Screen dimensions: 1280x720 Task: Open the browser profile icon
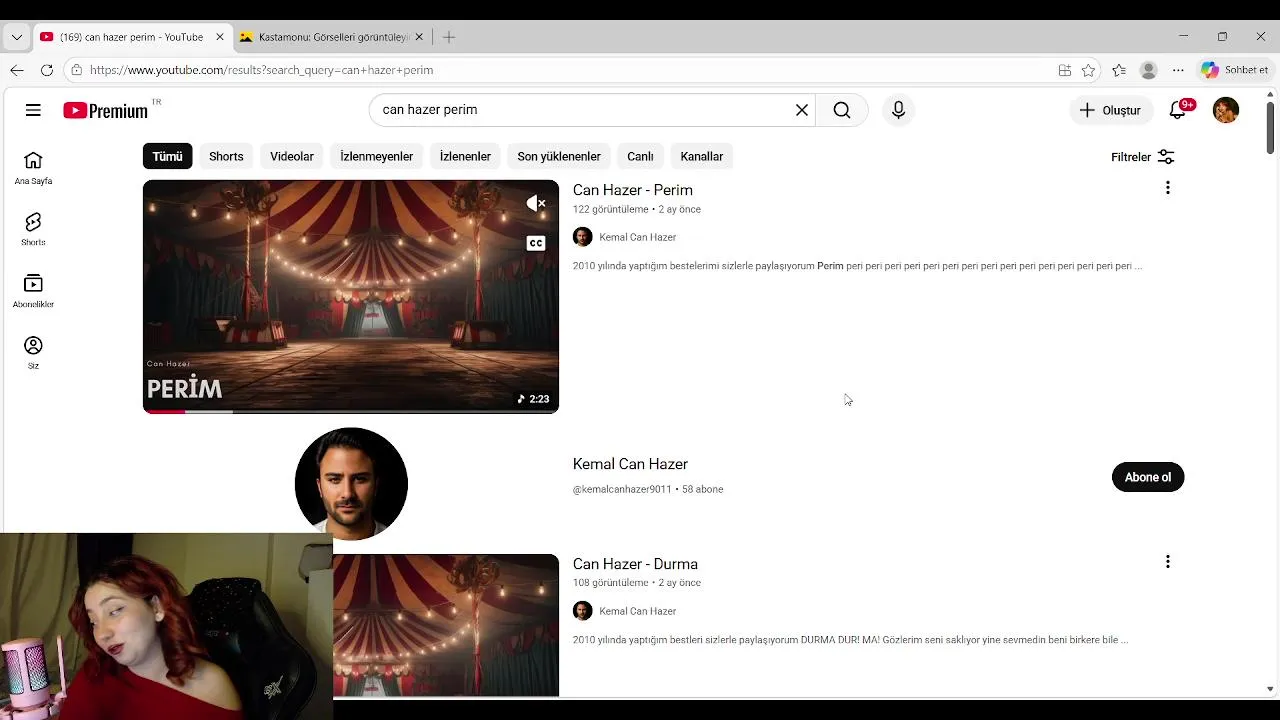click(x=1148, y=70)
